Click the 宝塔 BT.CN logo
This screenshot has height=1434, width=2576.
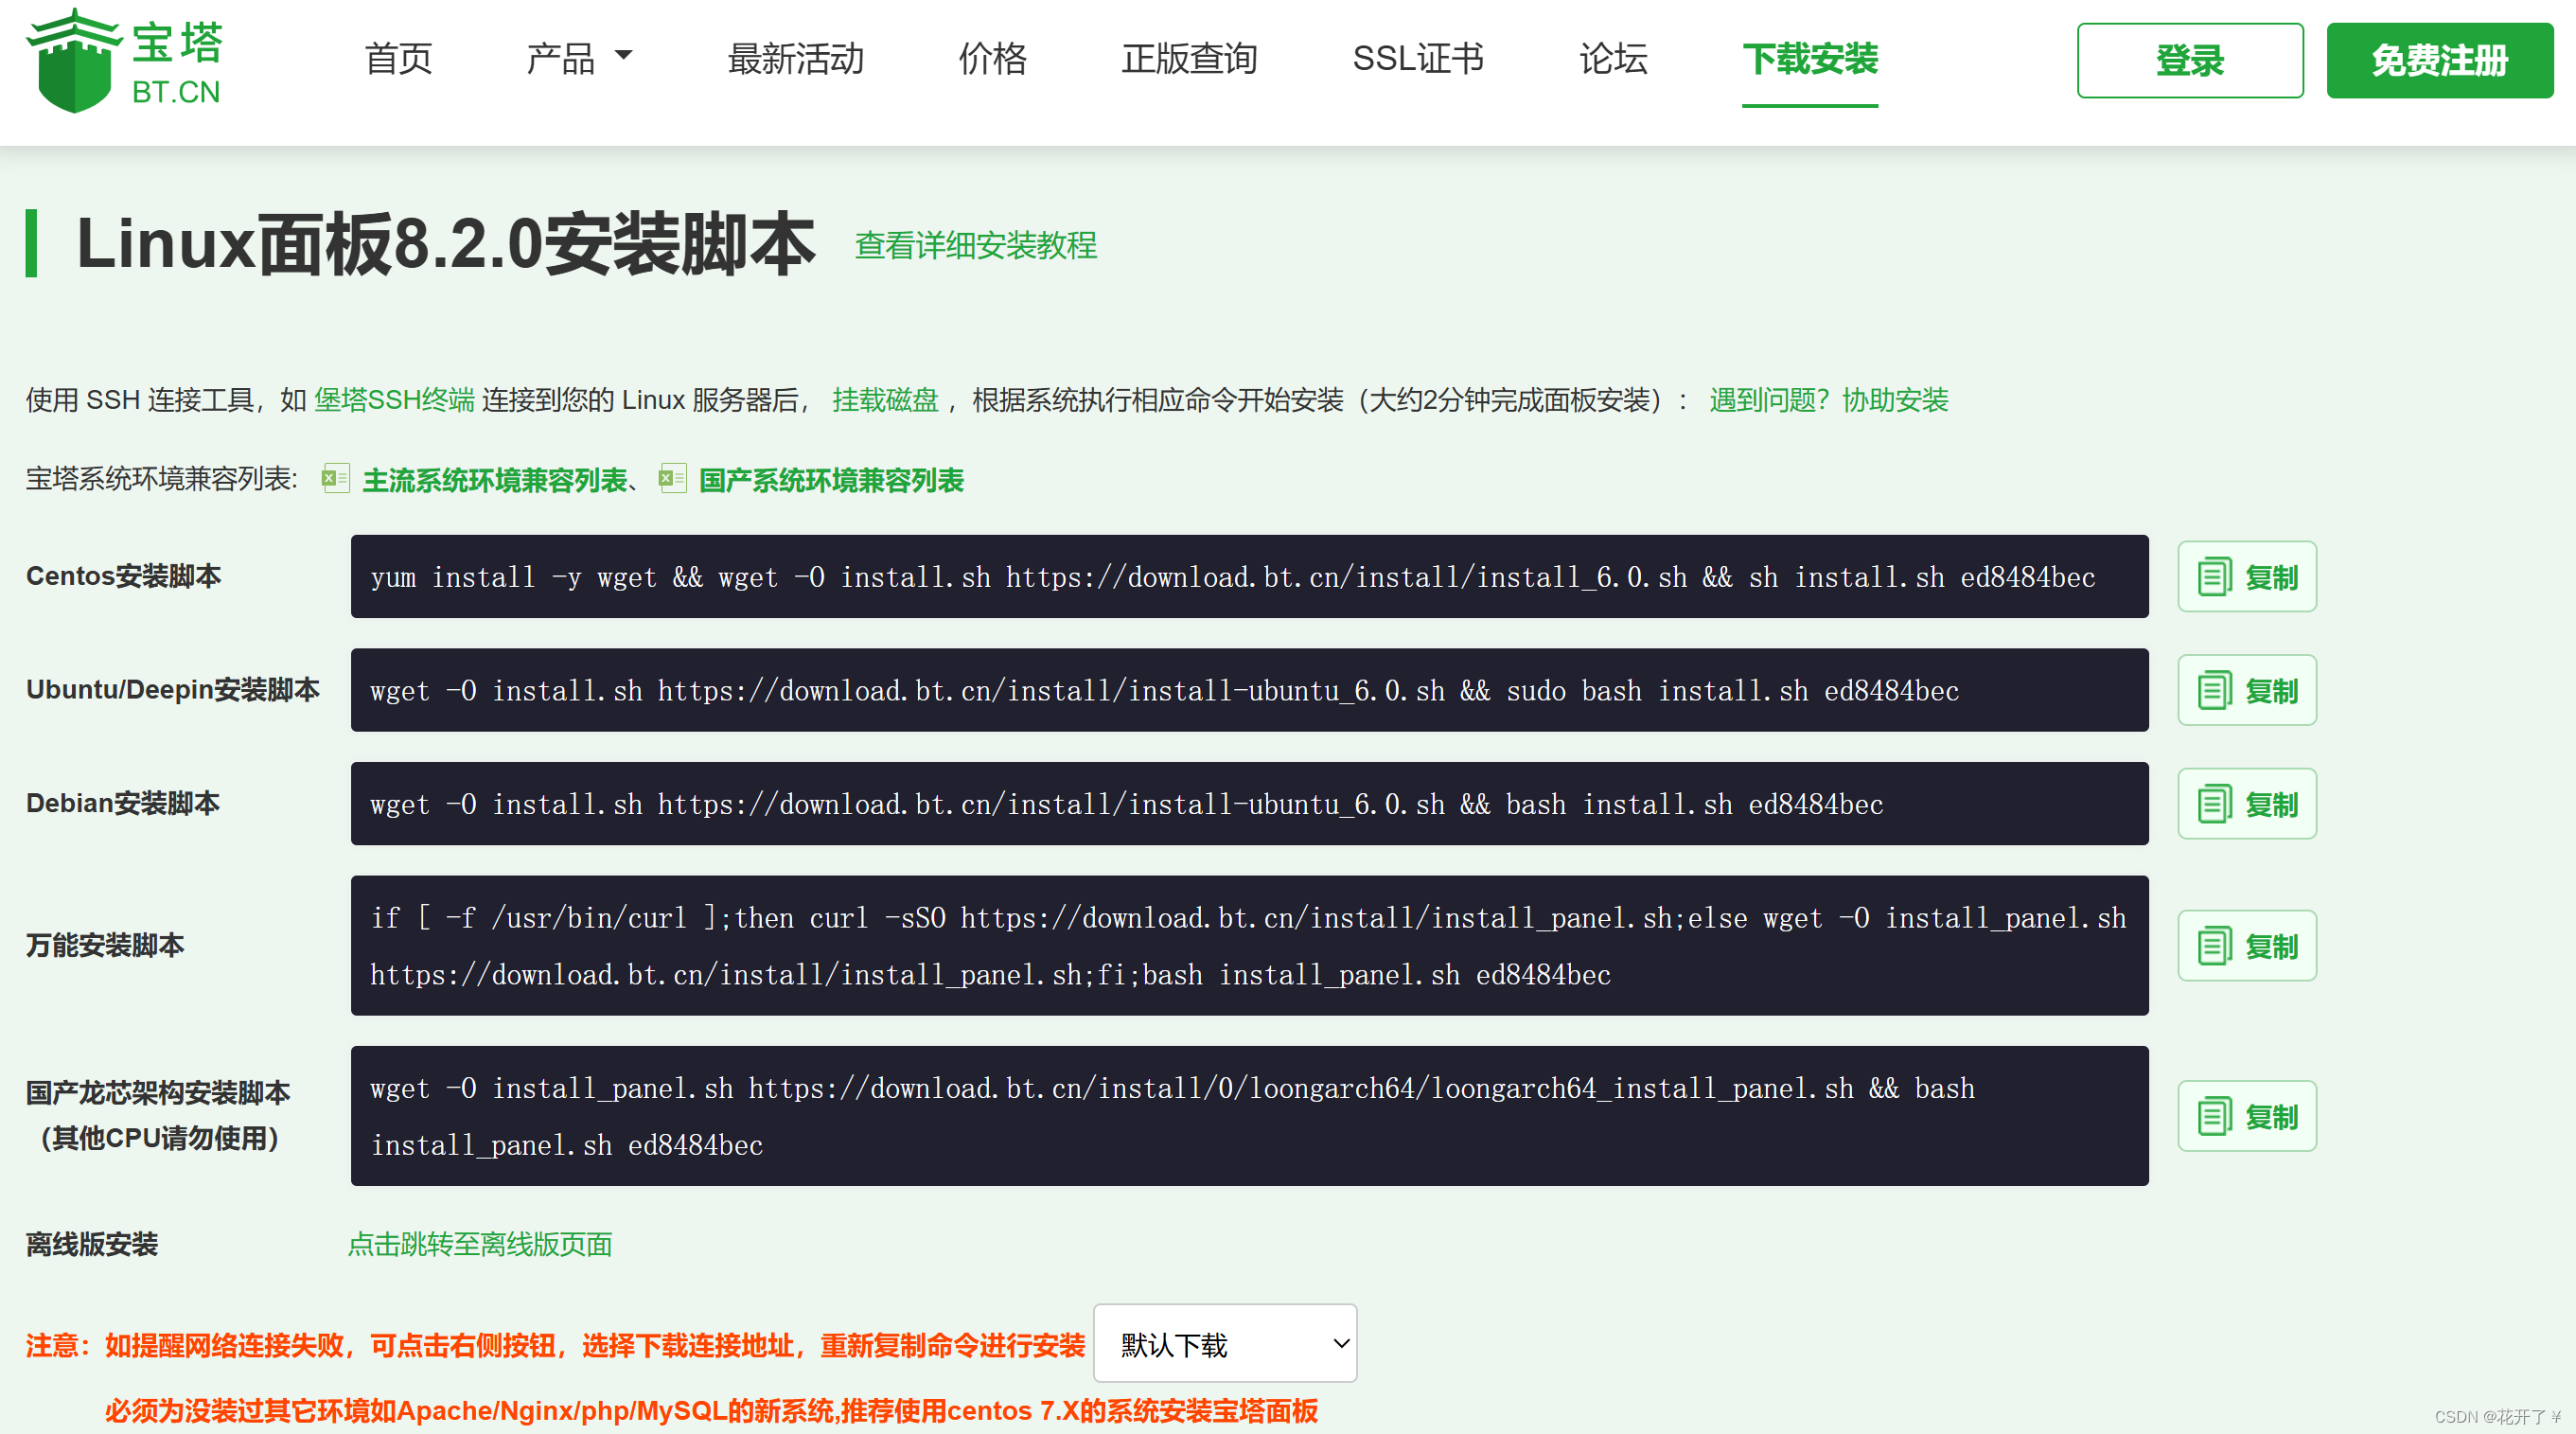124,60
